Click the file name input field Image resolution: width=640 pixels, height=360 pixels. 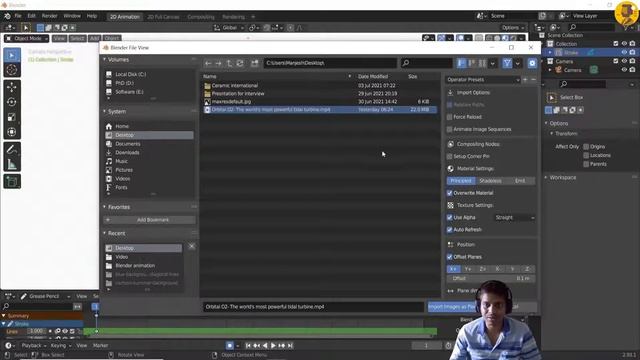[313, 307]
